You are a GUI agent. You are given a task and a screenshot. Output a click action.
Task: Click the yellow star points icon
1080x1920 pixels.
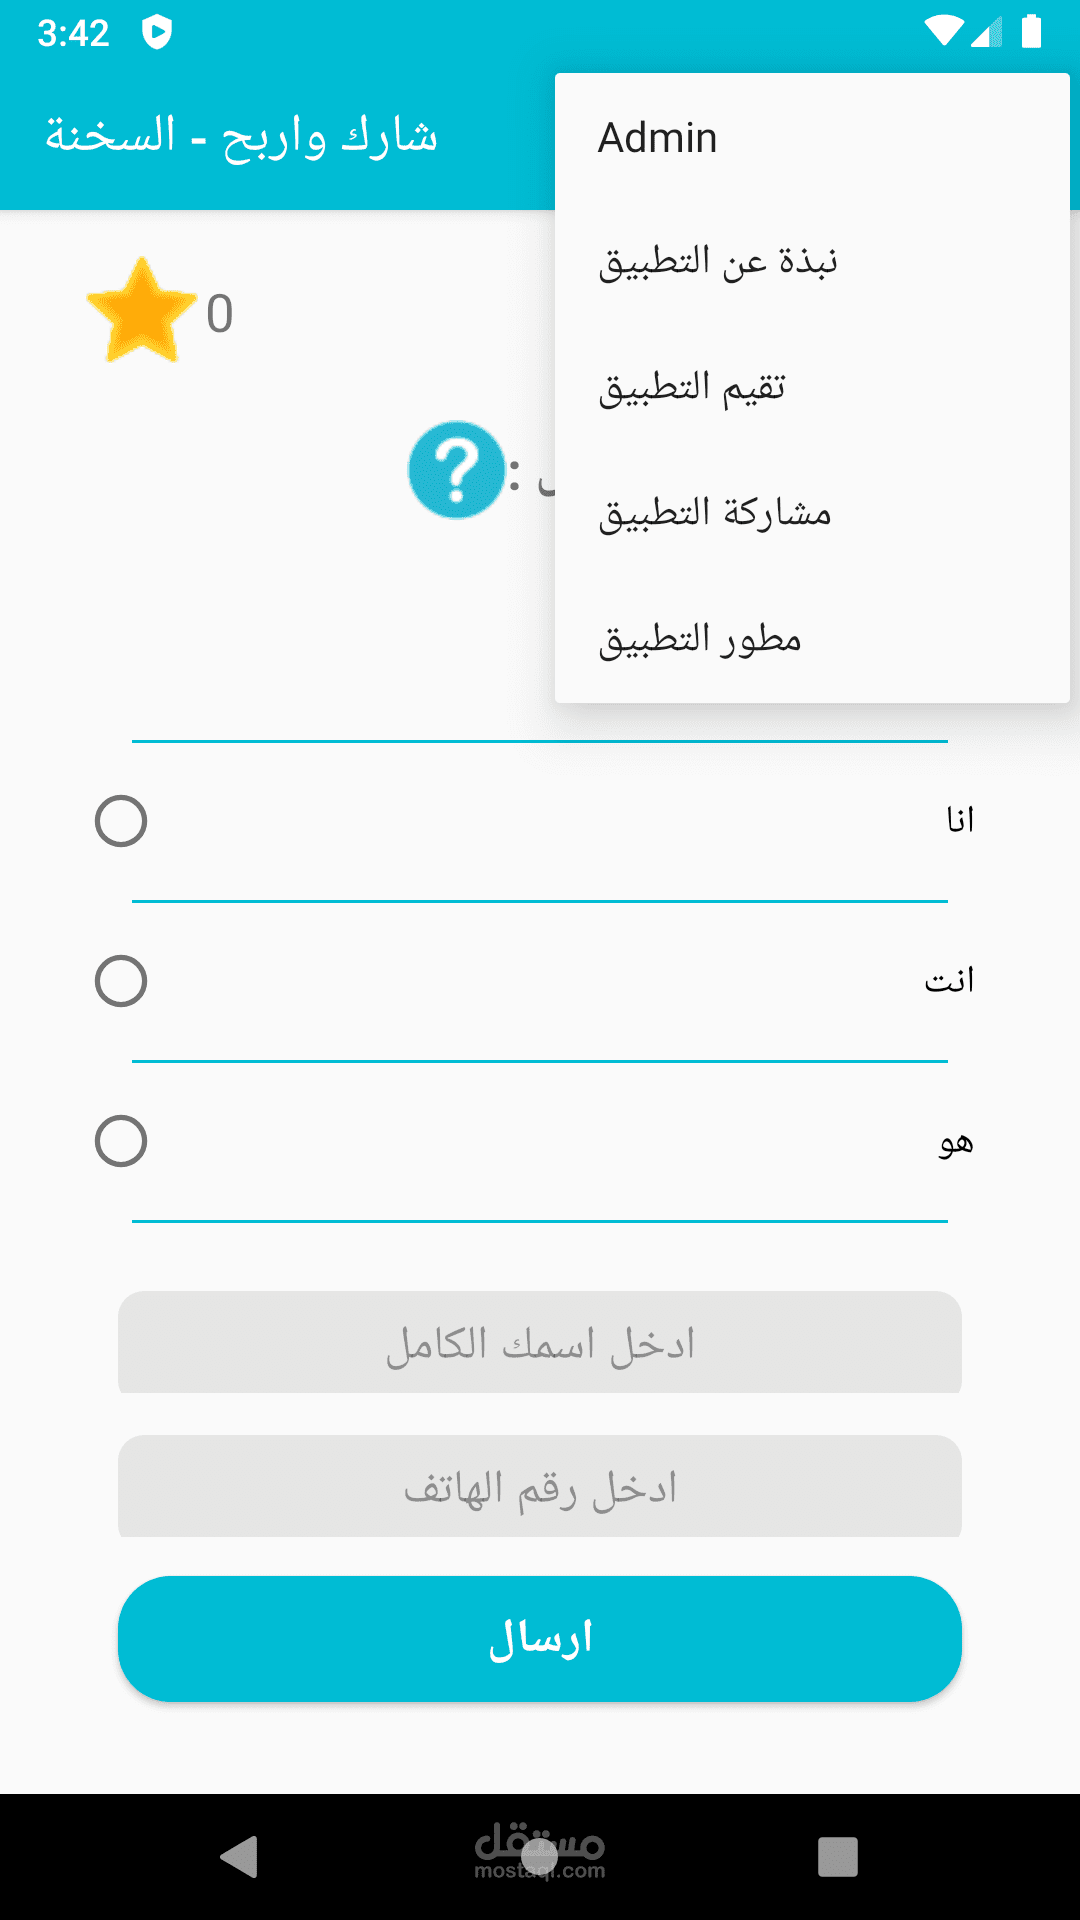point(141,311)
